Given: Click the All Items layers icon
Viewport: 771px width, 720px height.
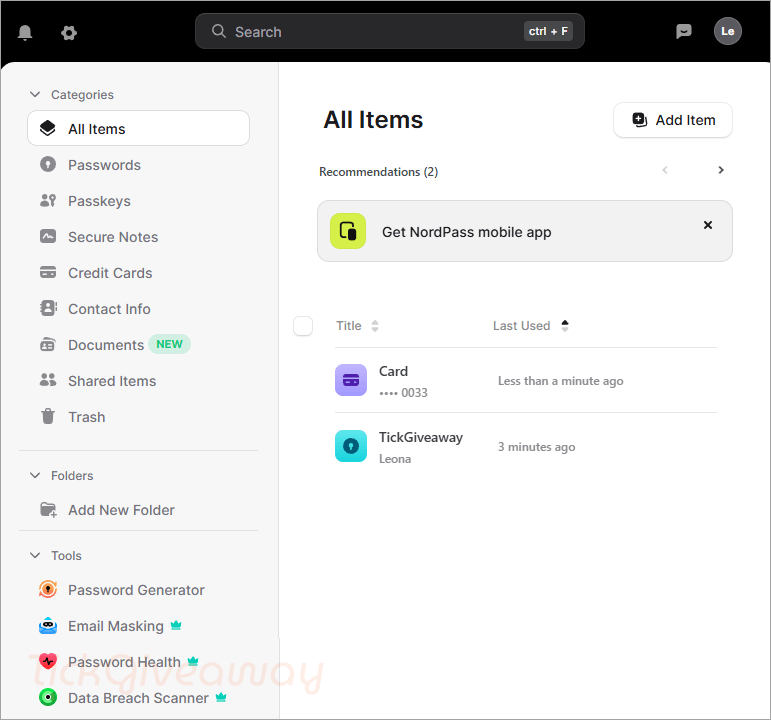Looking at the screenshot, I should click(48, 128).
